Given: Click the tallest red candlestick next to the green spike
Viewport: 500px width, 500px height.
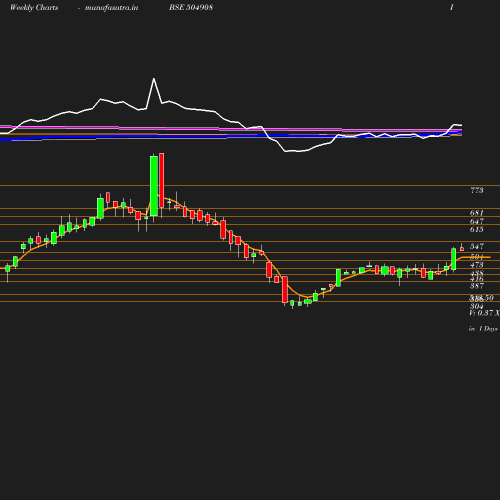Looking at the screenshot, I should pyautogui.click(x=162, y=180).
